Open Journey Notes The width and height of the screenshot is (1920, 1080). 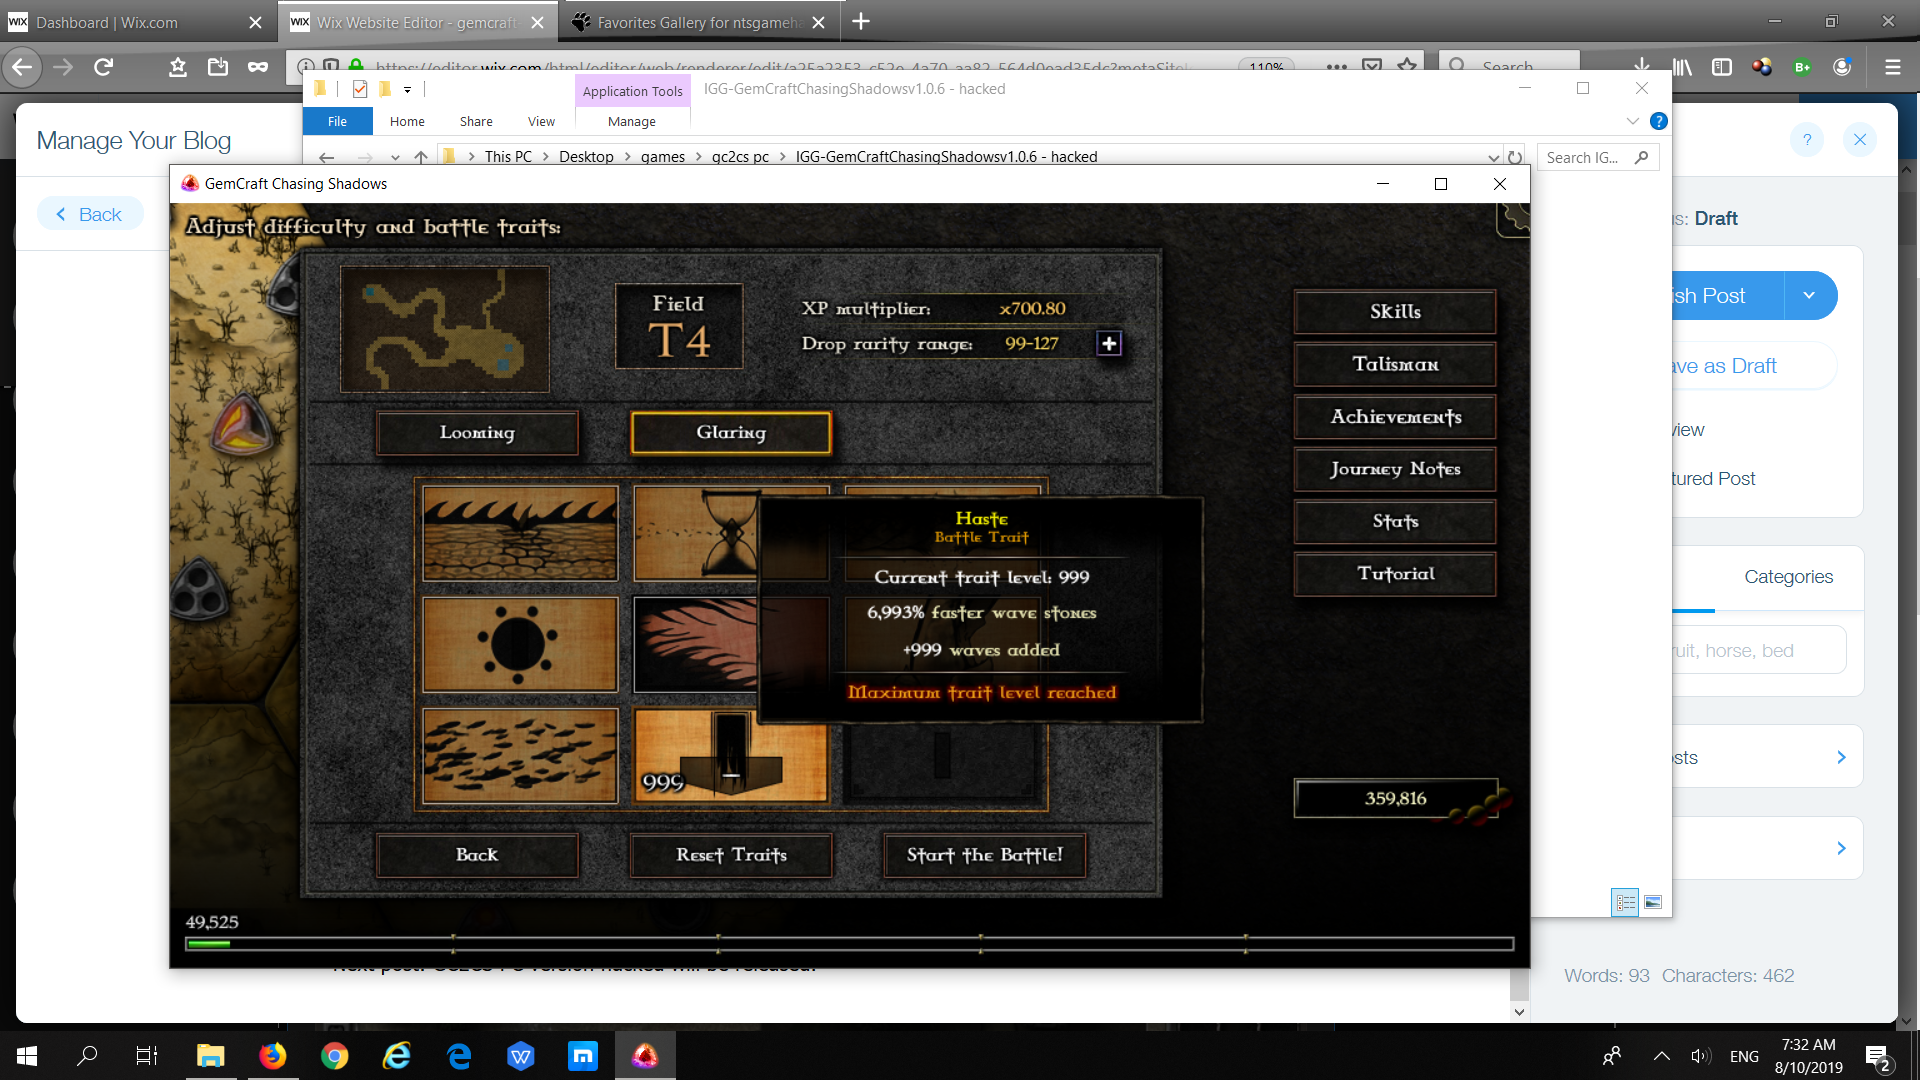pyautogui.click(x=1395, y=469)
